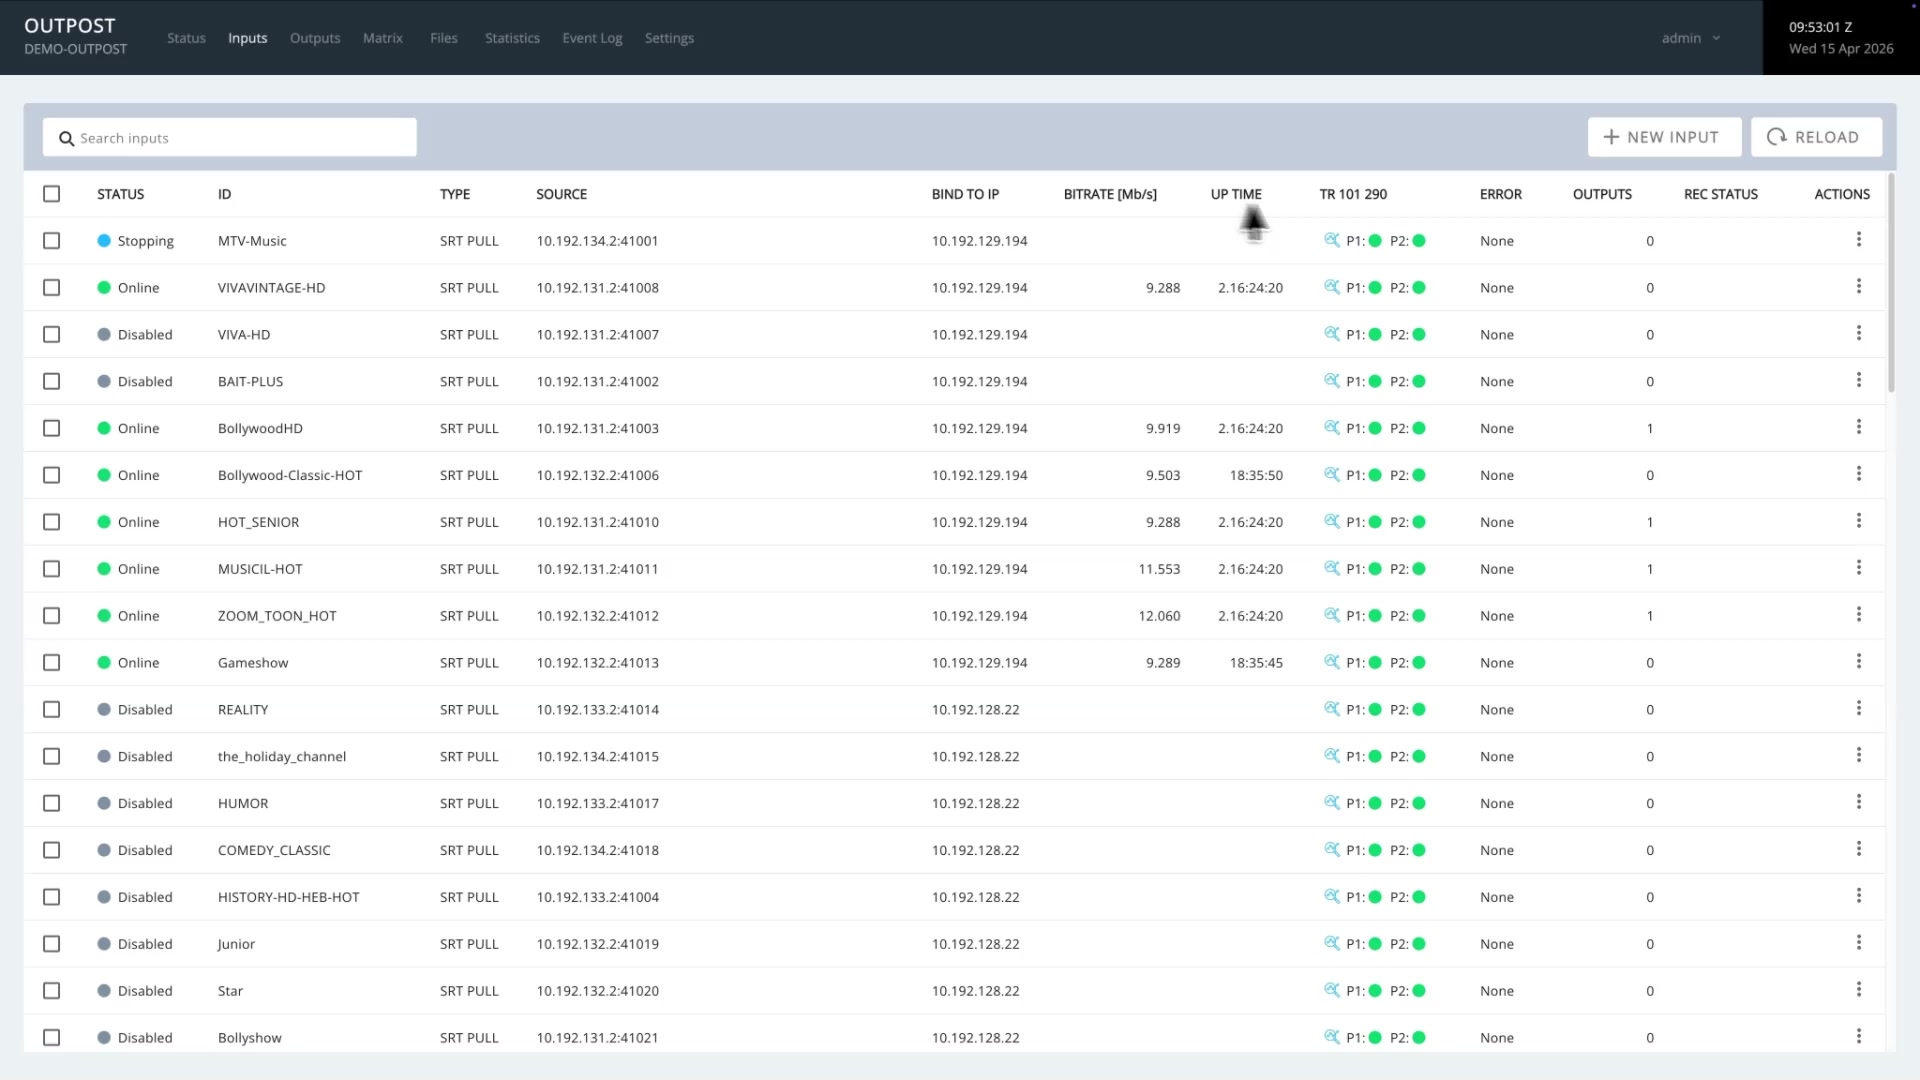This screenshot has width=1920, height=1080.
Task: Click the search magnifier icon
Action: 66,138
